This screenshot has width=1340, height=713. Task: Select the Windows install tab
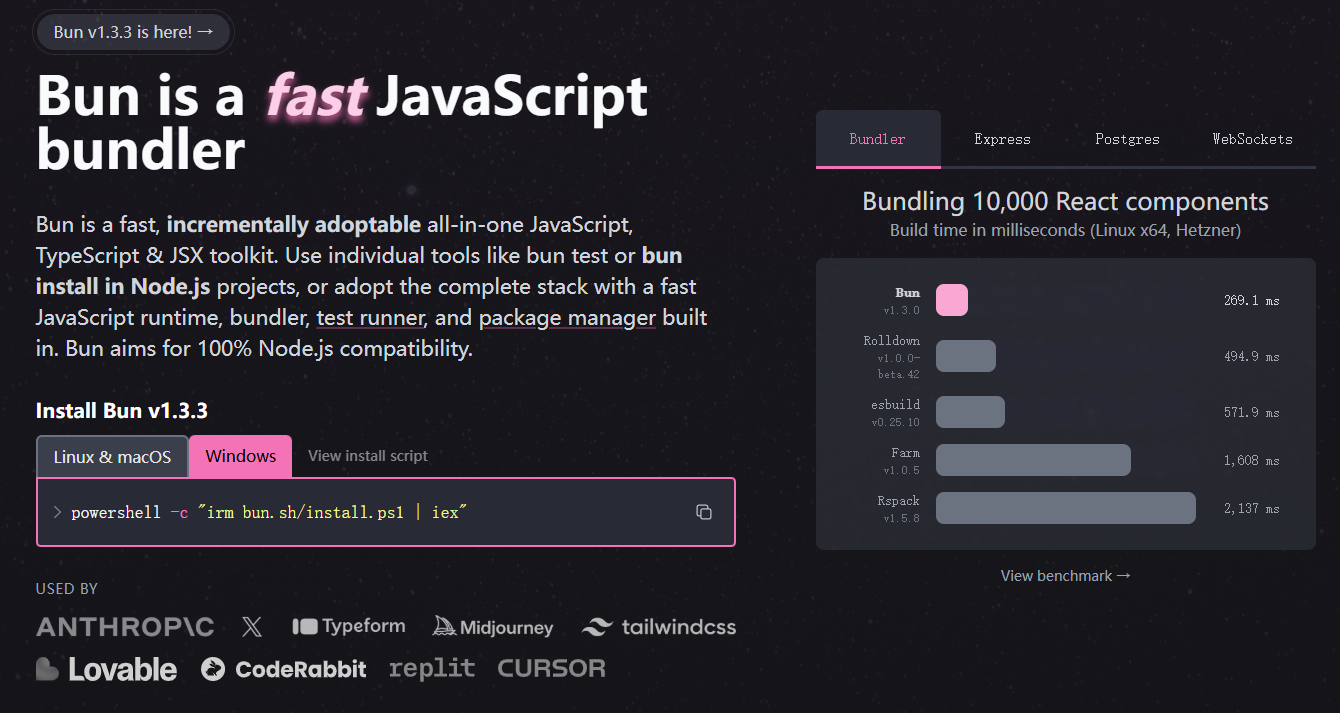[241, 456]
